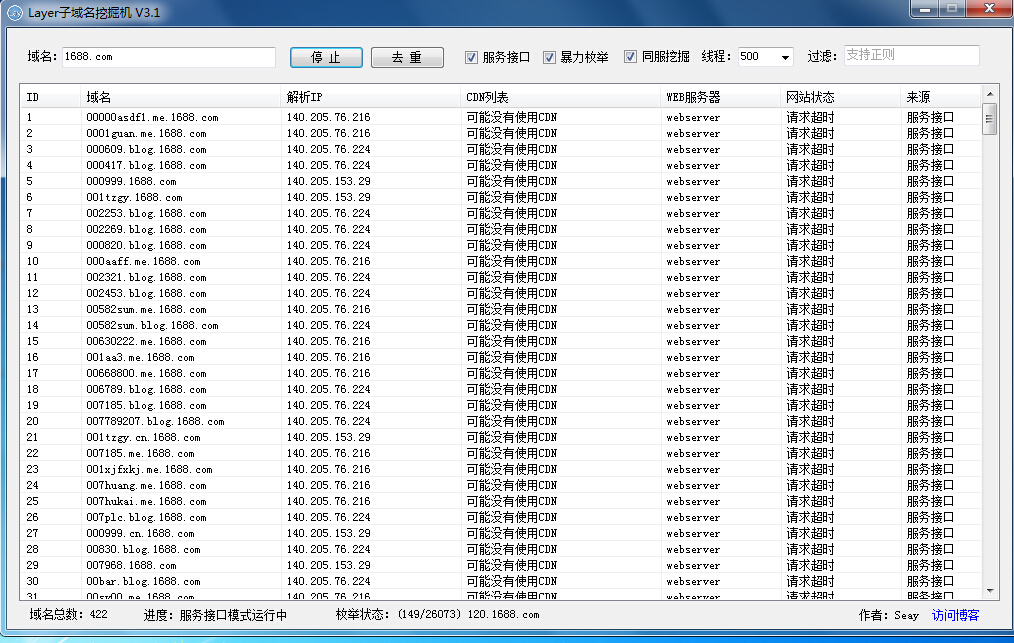Screen dimensions: 1014x643
Task: Select row 001xjfxkj.me.1688.com
Action: (501, 470)
